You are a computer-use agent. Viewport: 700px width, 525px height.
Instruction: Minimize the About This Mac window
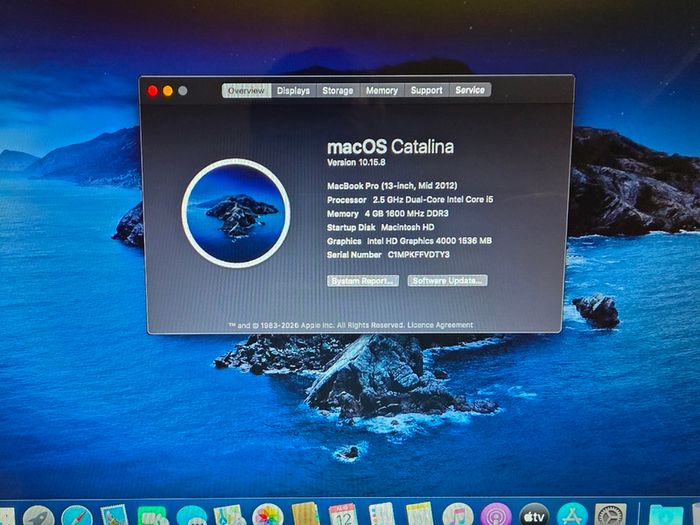click(x=168, y=91)
